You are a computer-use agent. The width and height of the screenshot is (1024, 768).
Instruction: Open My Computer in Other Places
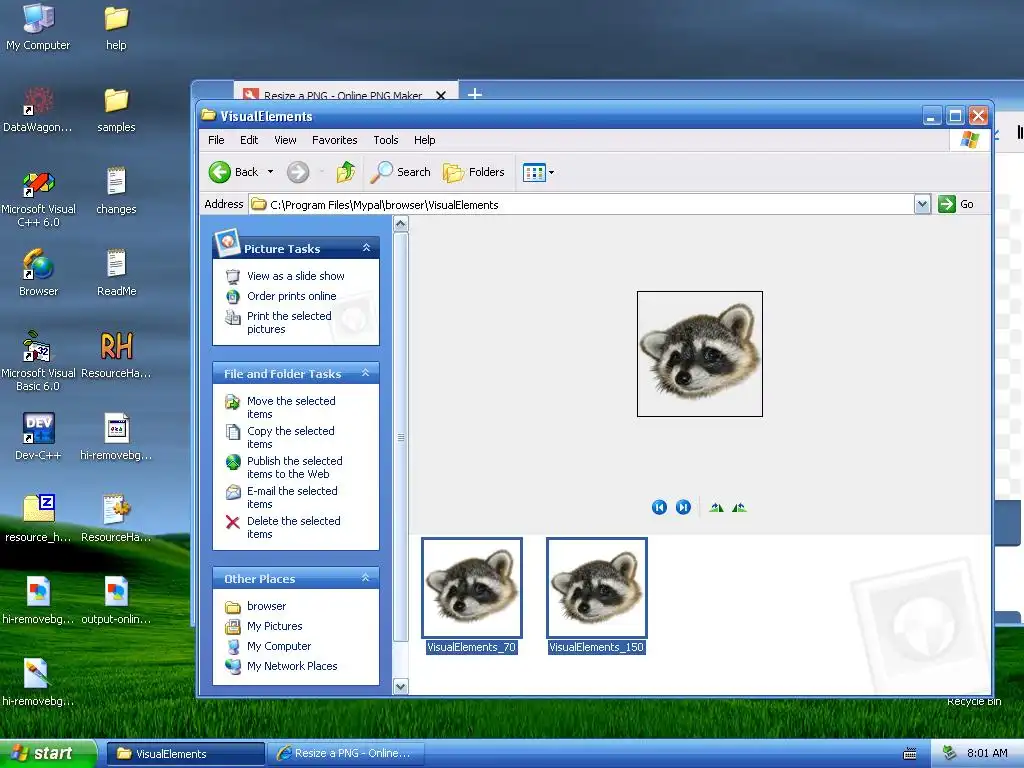click(x=279, y=646)
